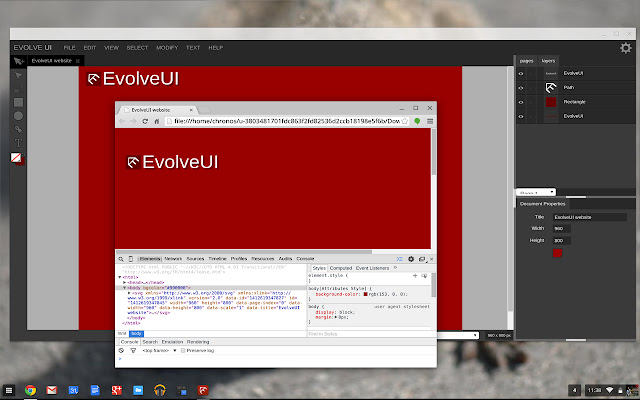Viewport: 640px width, 400px height.
Task: Open DevTools settings gear
Action: tap(411, 259)
